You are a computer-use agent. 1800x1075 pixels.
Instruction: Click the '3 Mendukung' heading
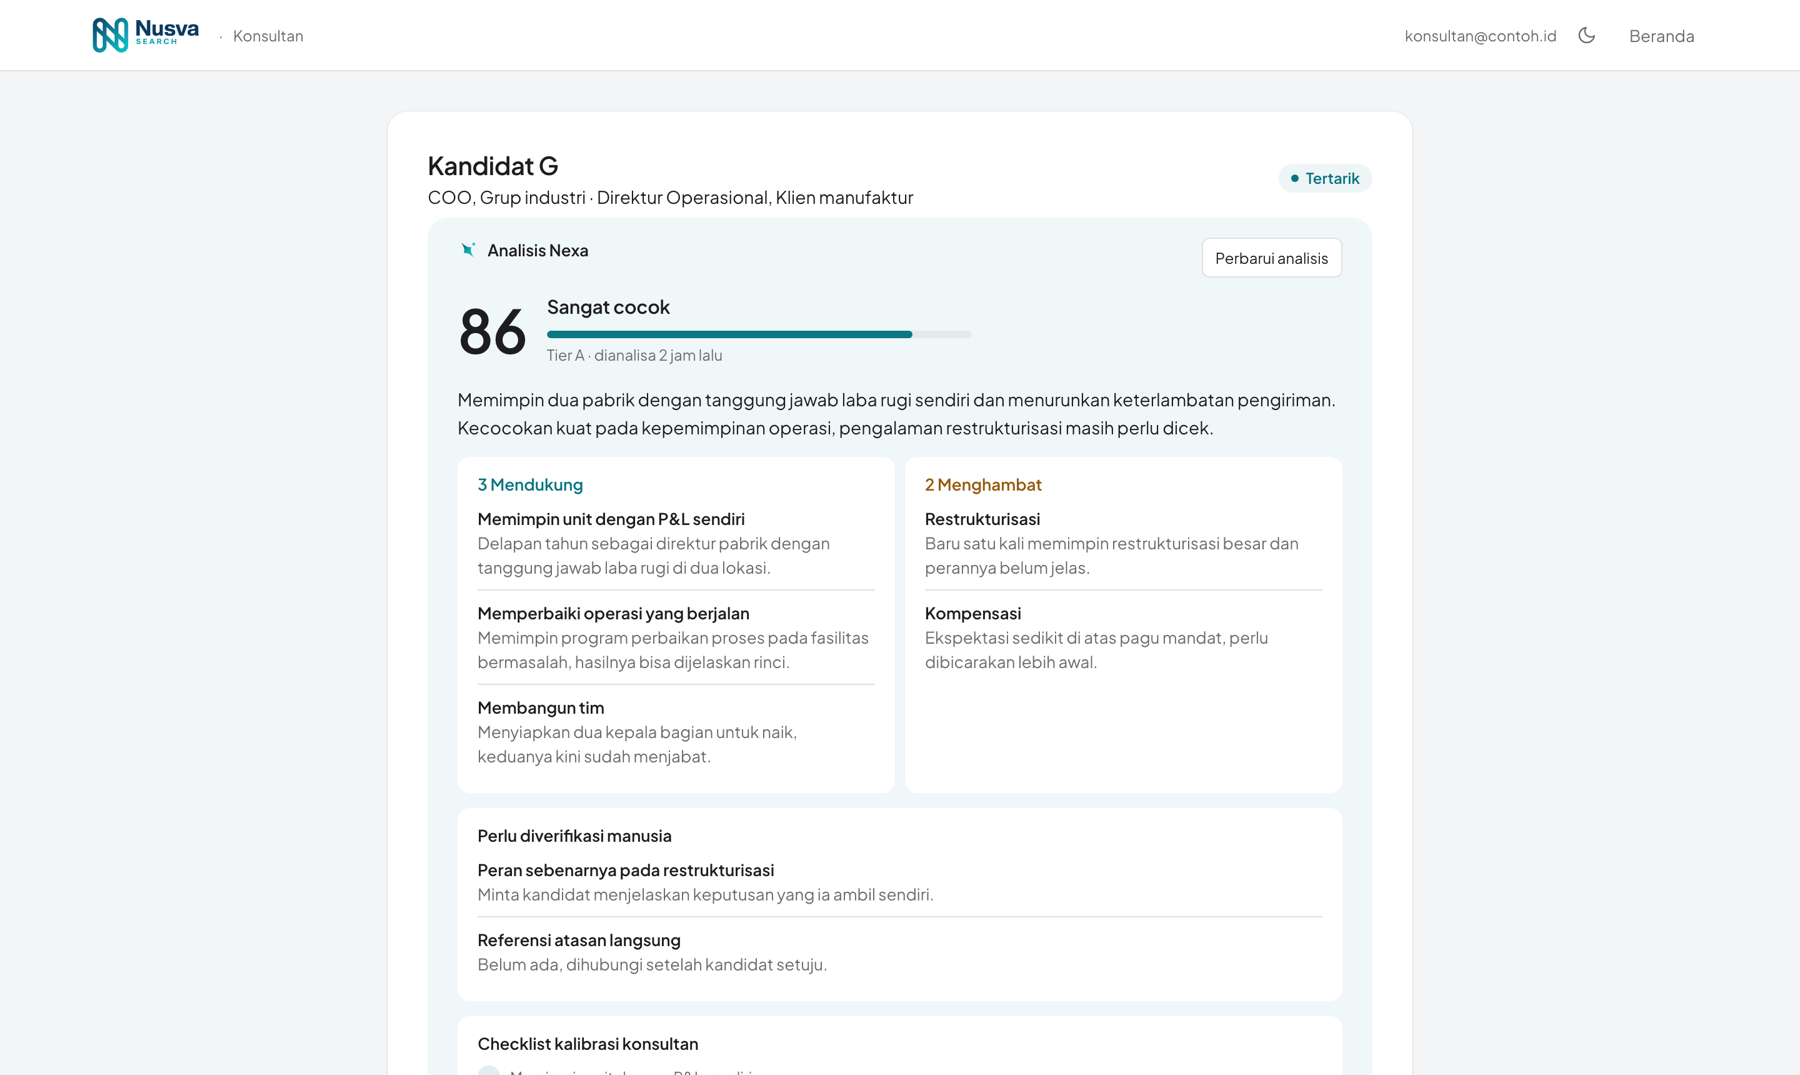point(530,484)
